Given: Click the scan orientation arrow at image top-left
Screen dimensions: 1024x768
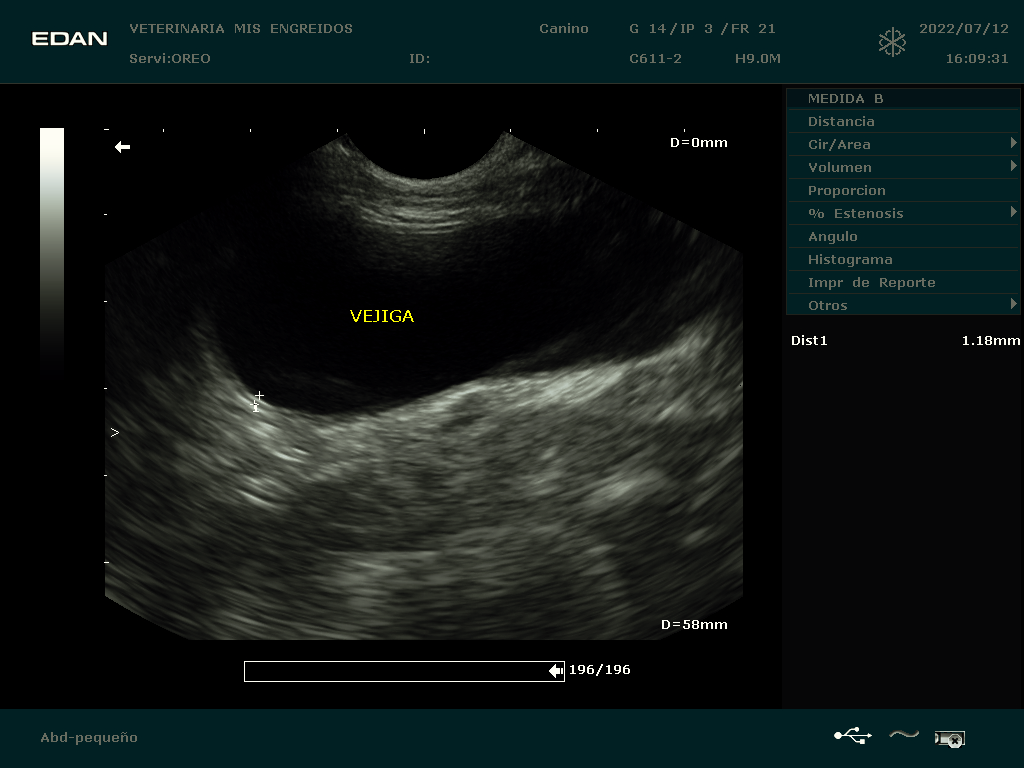Looking at the screenshot, I should (122, 147).
